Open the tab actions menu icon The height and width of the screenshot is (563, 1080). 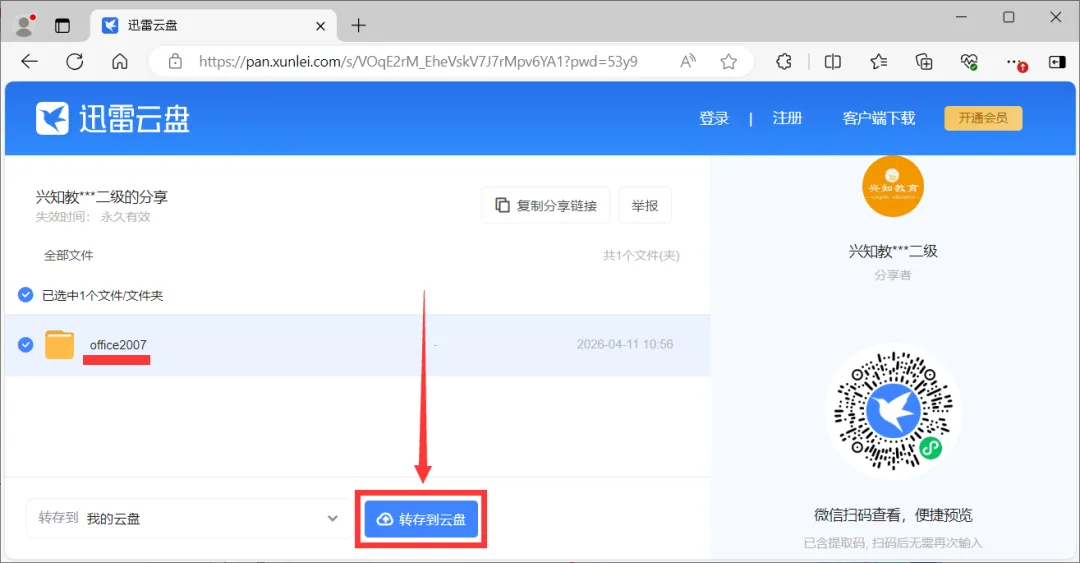coord(63,26)
